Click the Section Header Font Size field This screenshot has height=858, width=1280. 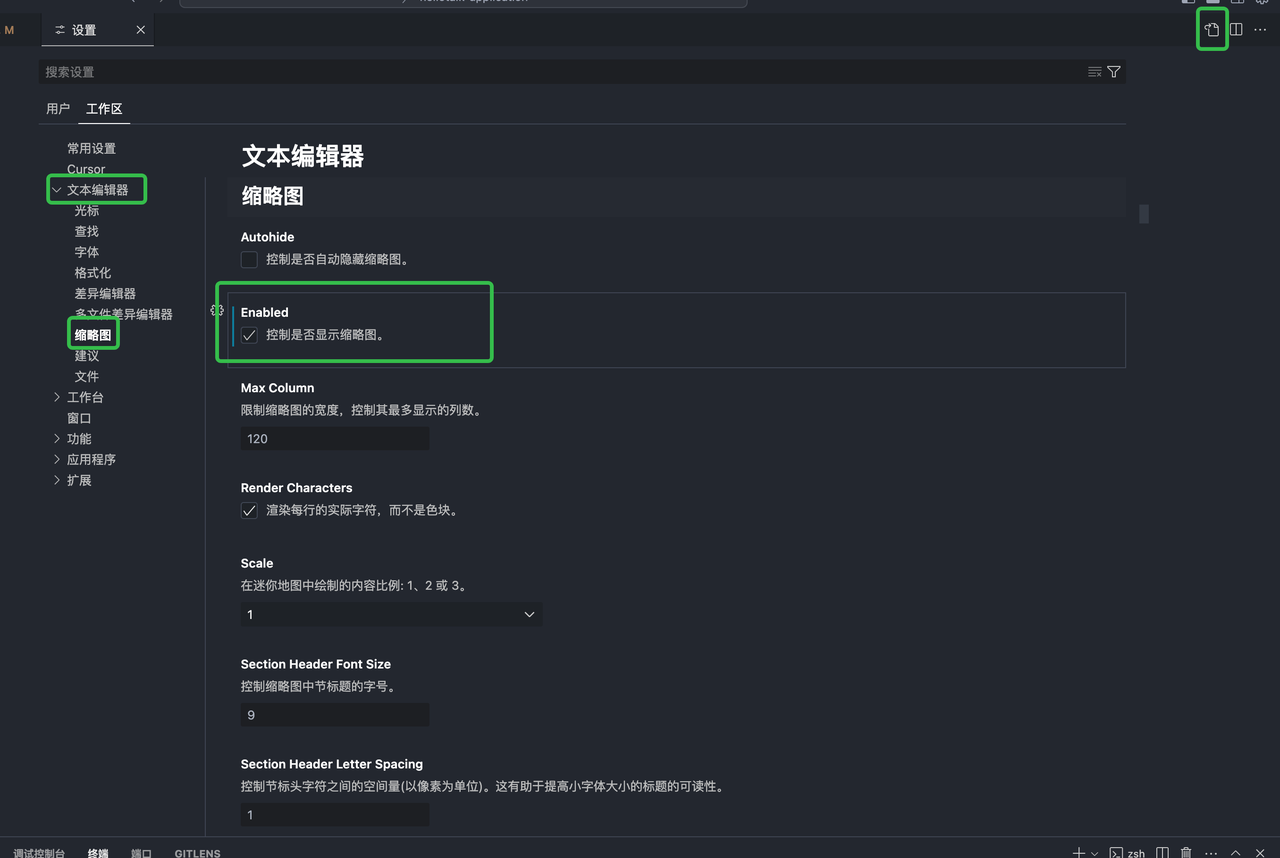(x=335, y=714)
